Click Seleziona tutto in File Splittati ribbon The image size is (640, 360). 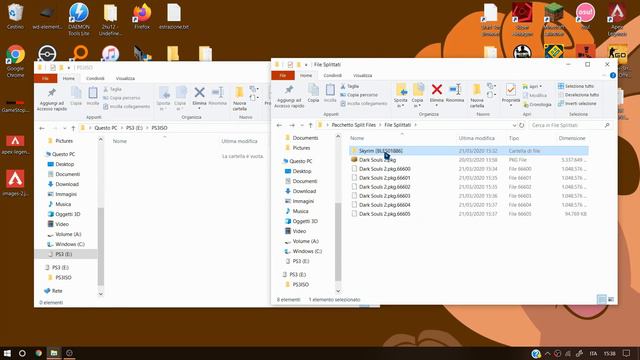[x=576, y=86]
